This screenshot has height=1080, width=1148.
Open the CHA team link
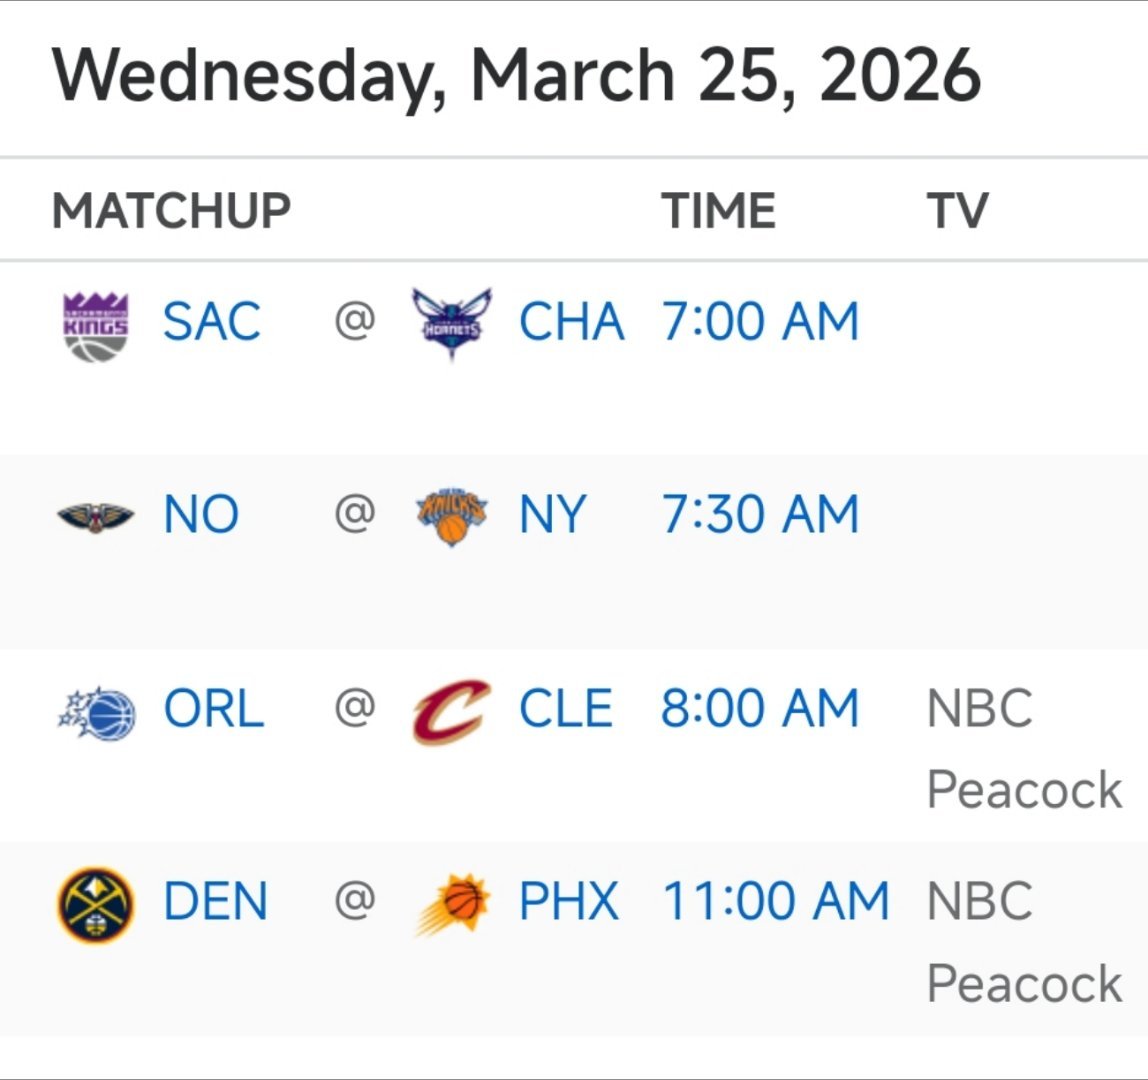(571, 322)
